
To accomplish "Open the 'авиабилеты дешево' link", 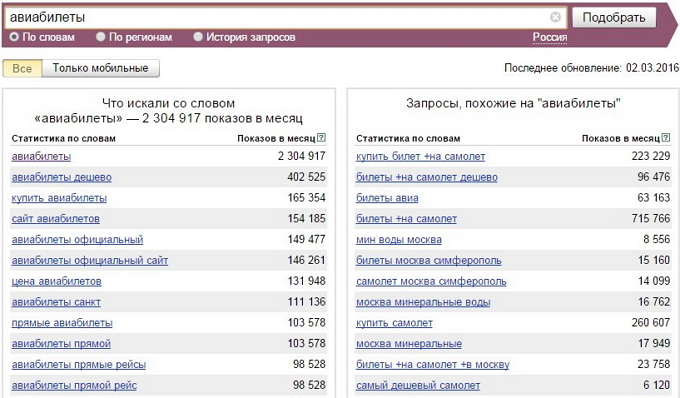I will tap(62, 177).
